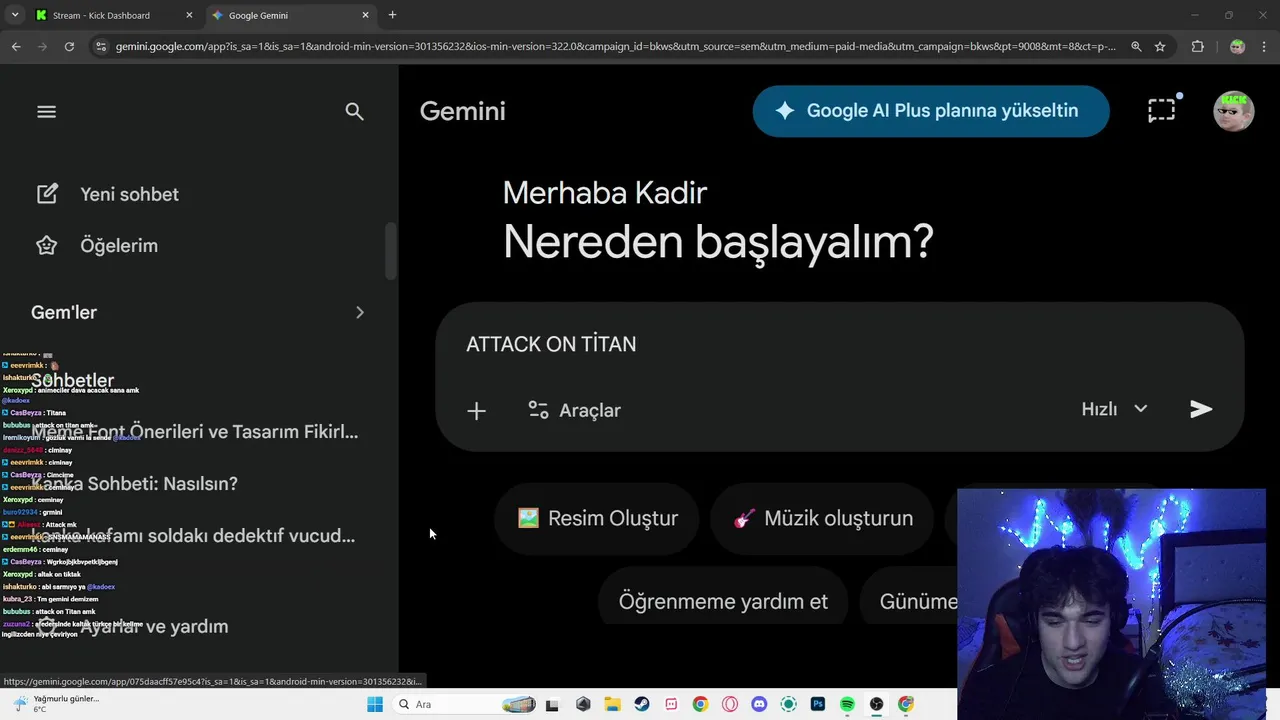Click the sidebar search magnifier icon
This screenshot has height=720, width=1280.
click(x=354, y=112)
